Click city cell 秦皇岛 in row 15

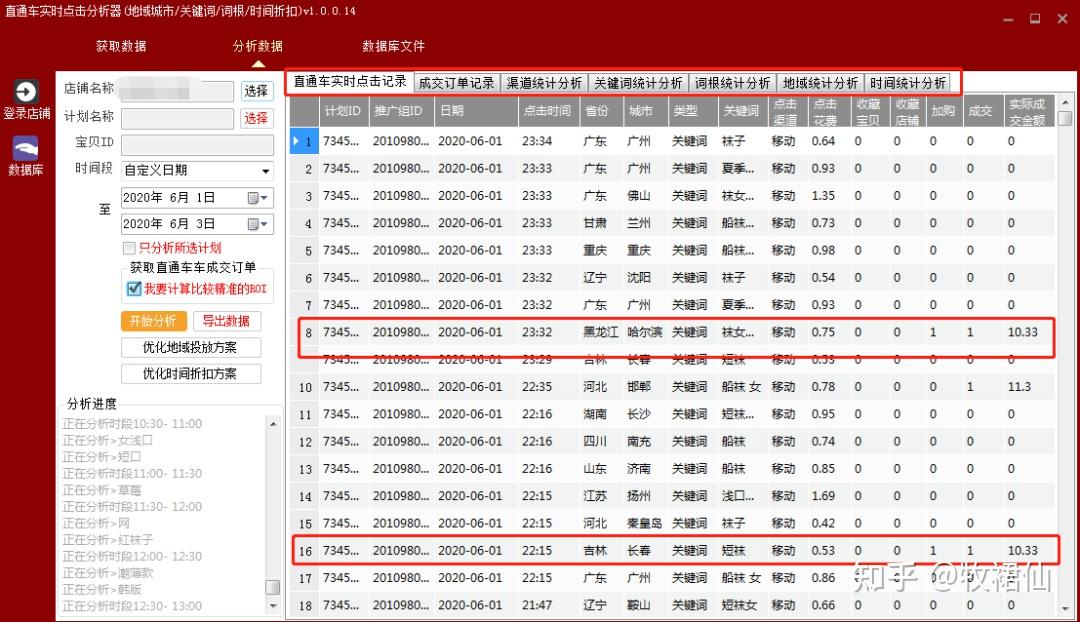(645, 523)
